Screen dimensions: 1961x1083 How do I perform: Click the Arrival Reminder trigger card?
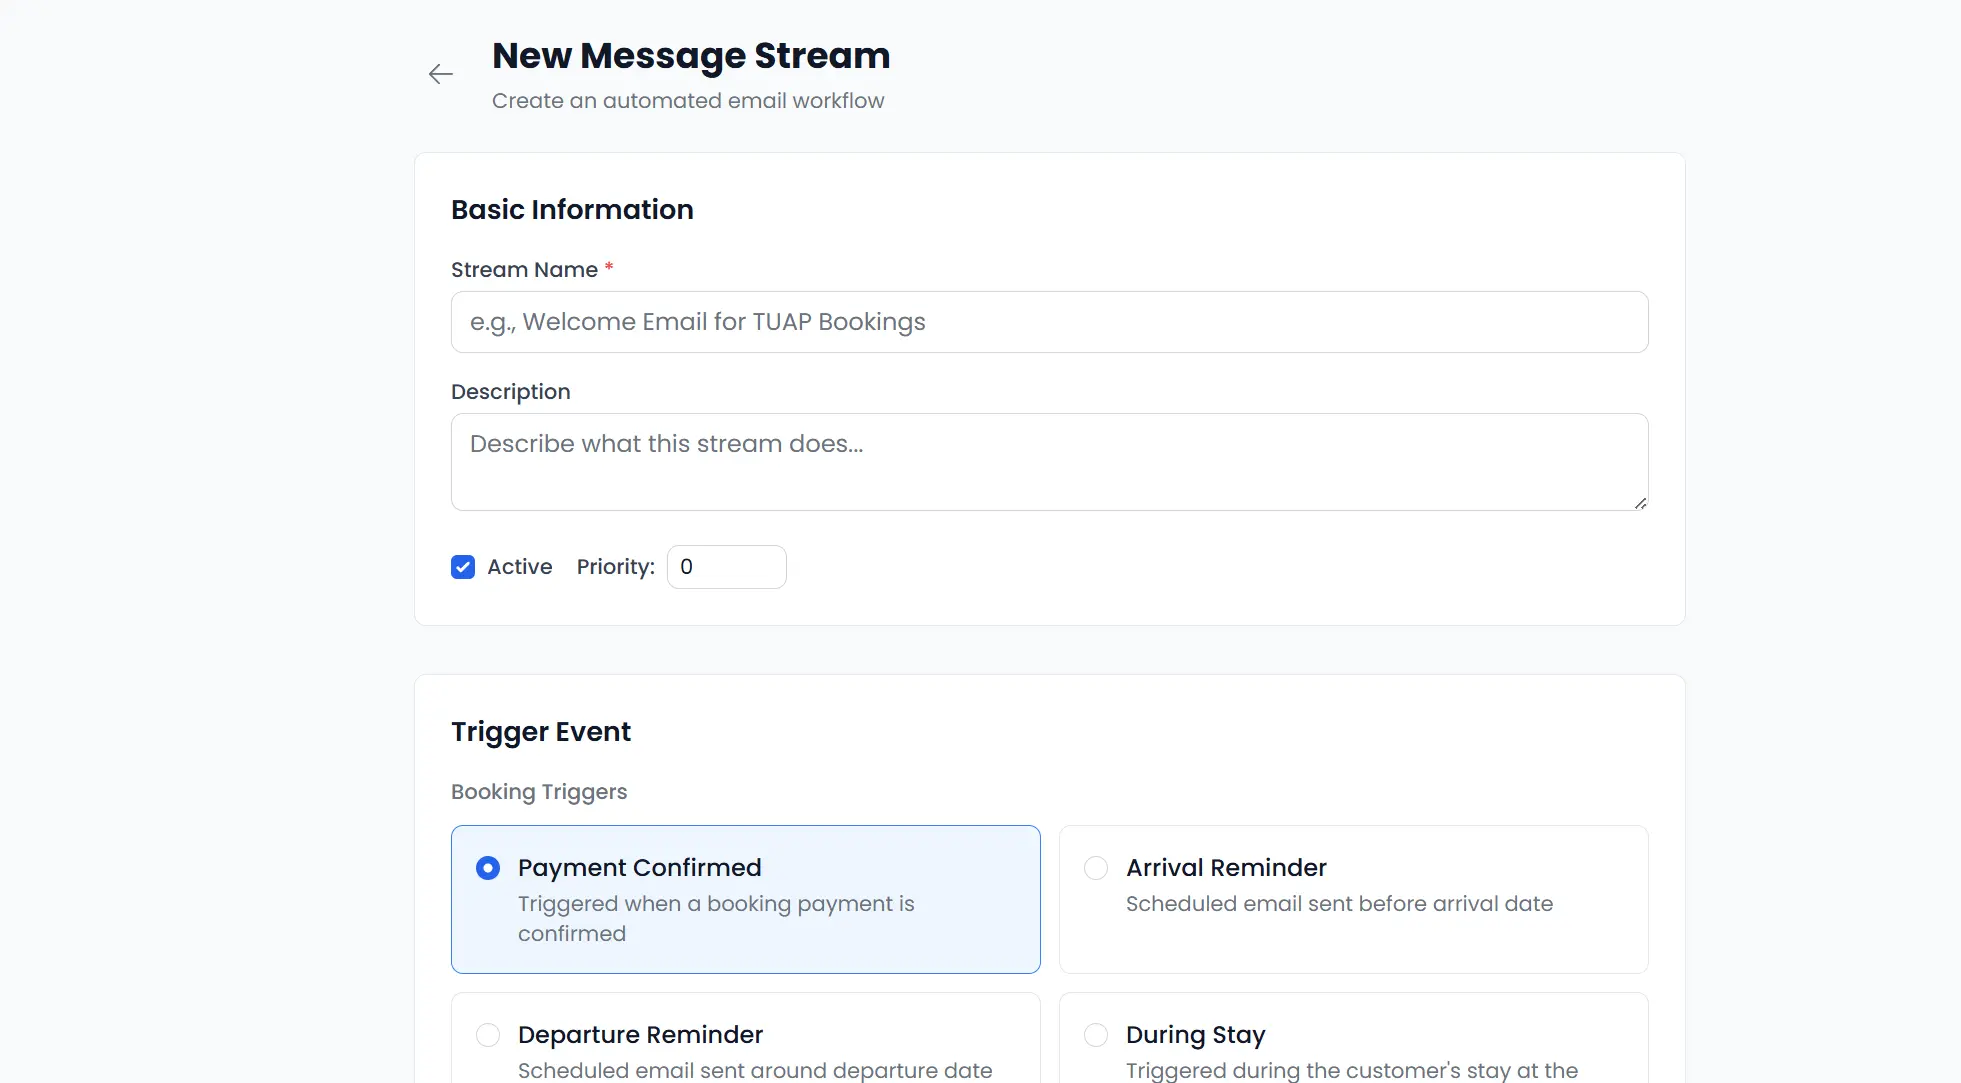pyautogui.click(x=1352, y=899)
